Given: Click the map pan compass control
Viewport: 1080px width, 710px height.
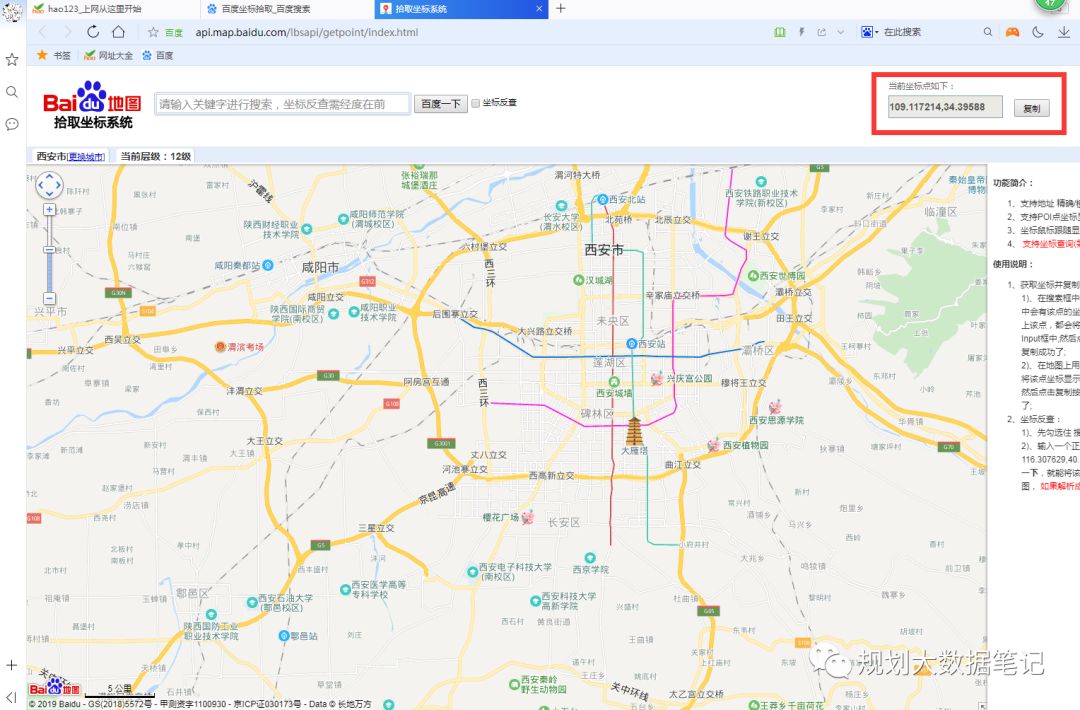Looking at the screenshot, I should pyautogui.click(x=50, y=185).
